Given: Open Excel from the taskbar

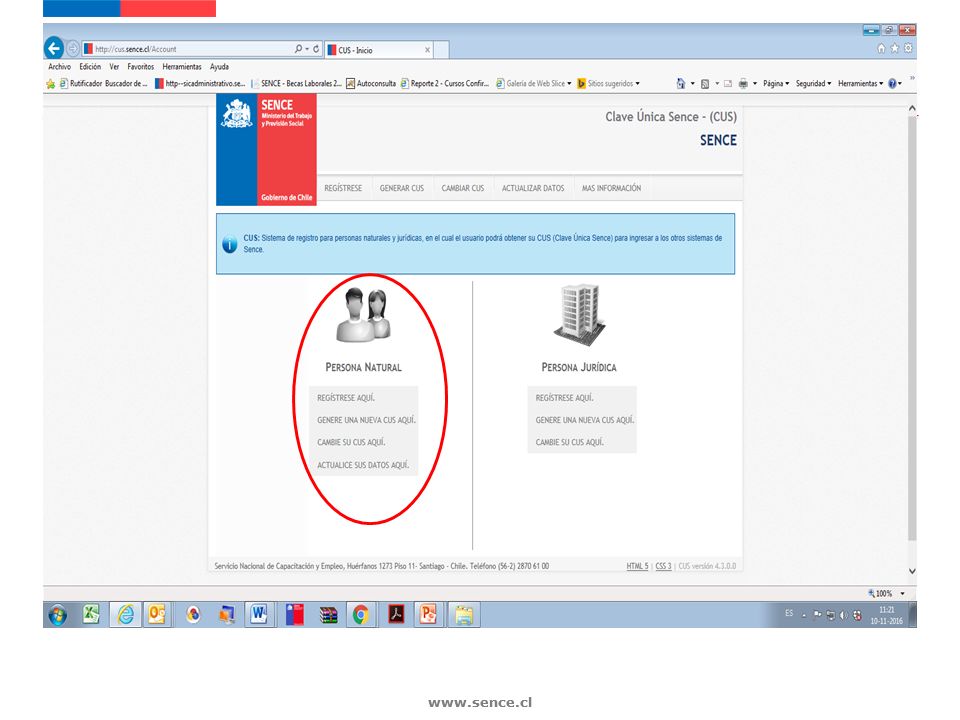Looking at the screenshot, I should click(91, 614).
